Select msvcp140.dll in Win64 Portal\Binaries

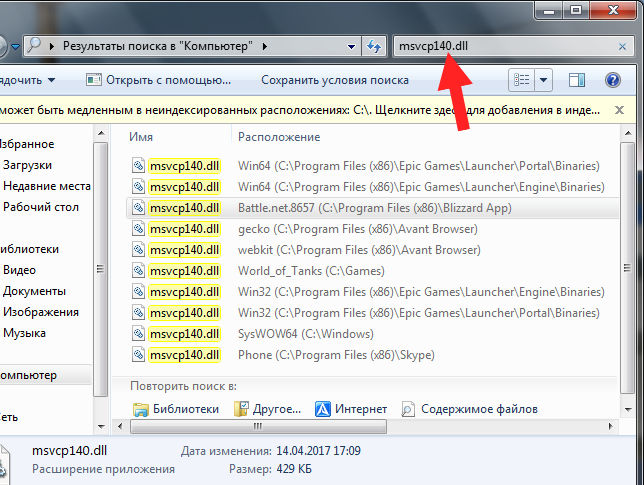(x=184, y=166)
